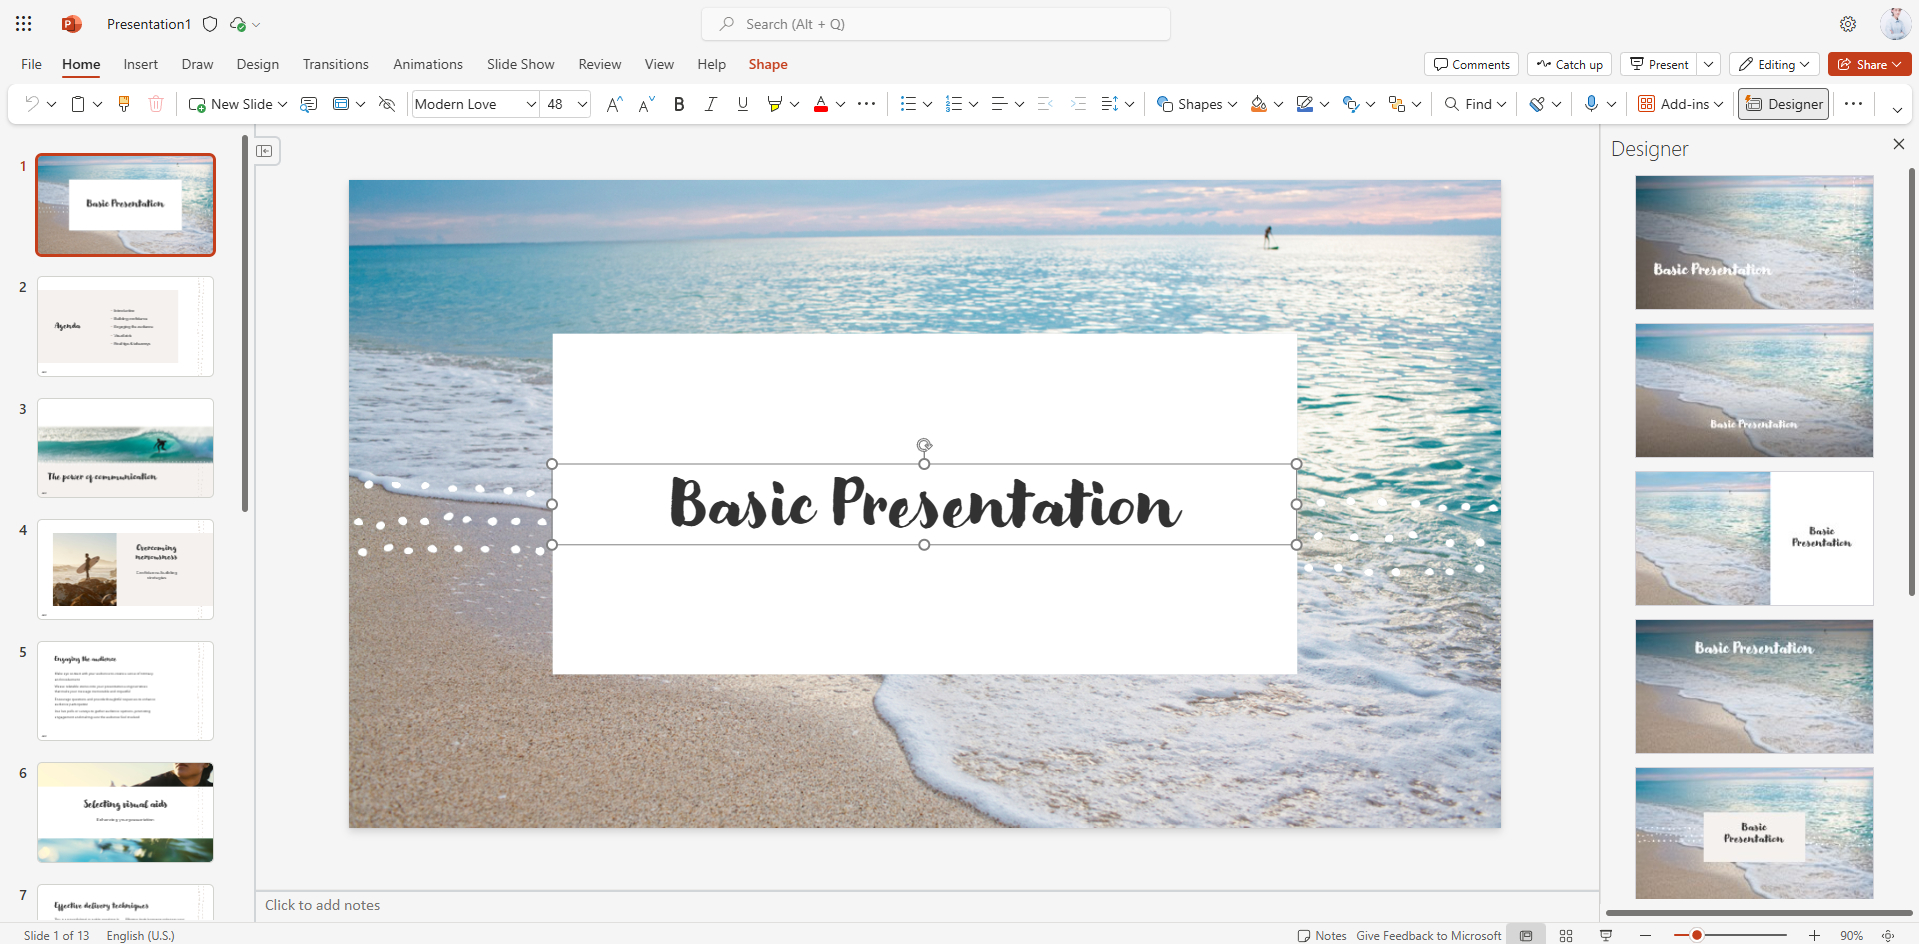Toggle Normal view in status bar

click(1526, 935)
